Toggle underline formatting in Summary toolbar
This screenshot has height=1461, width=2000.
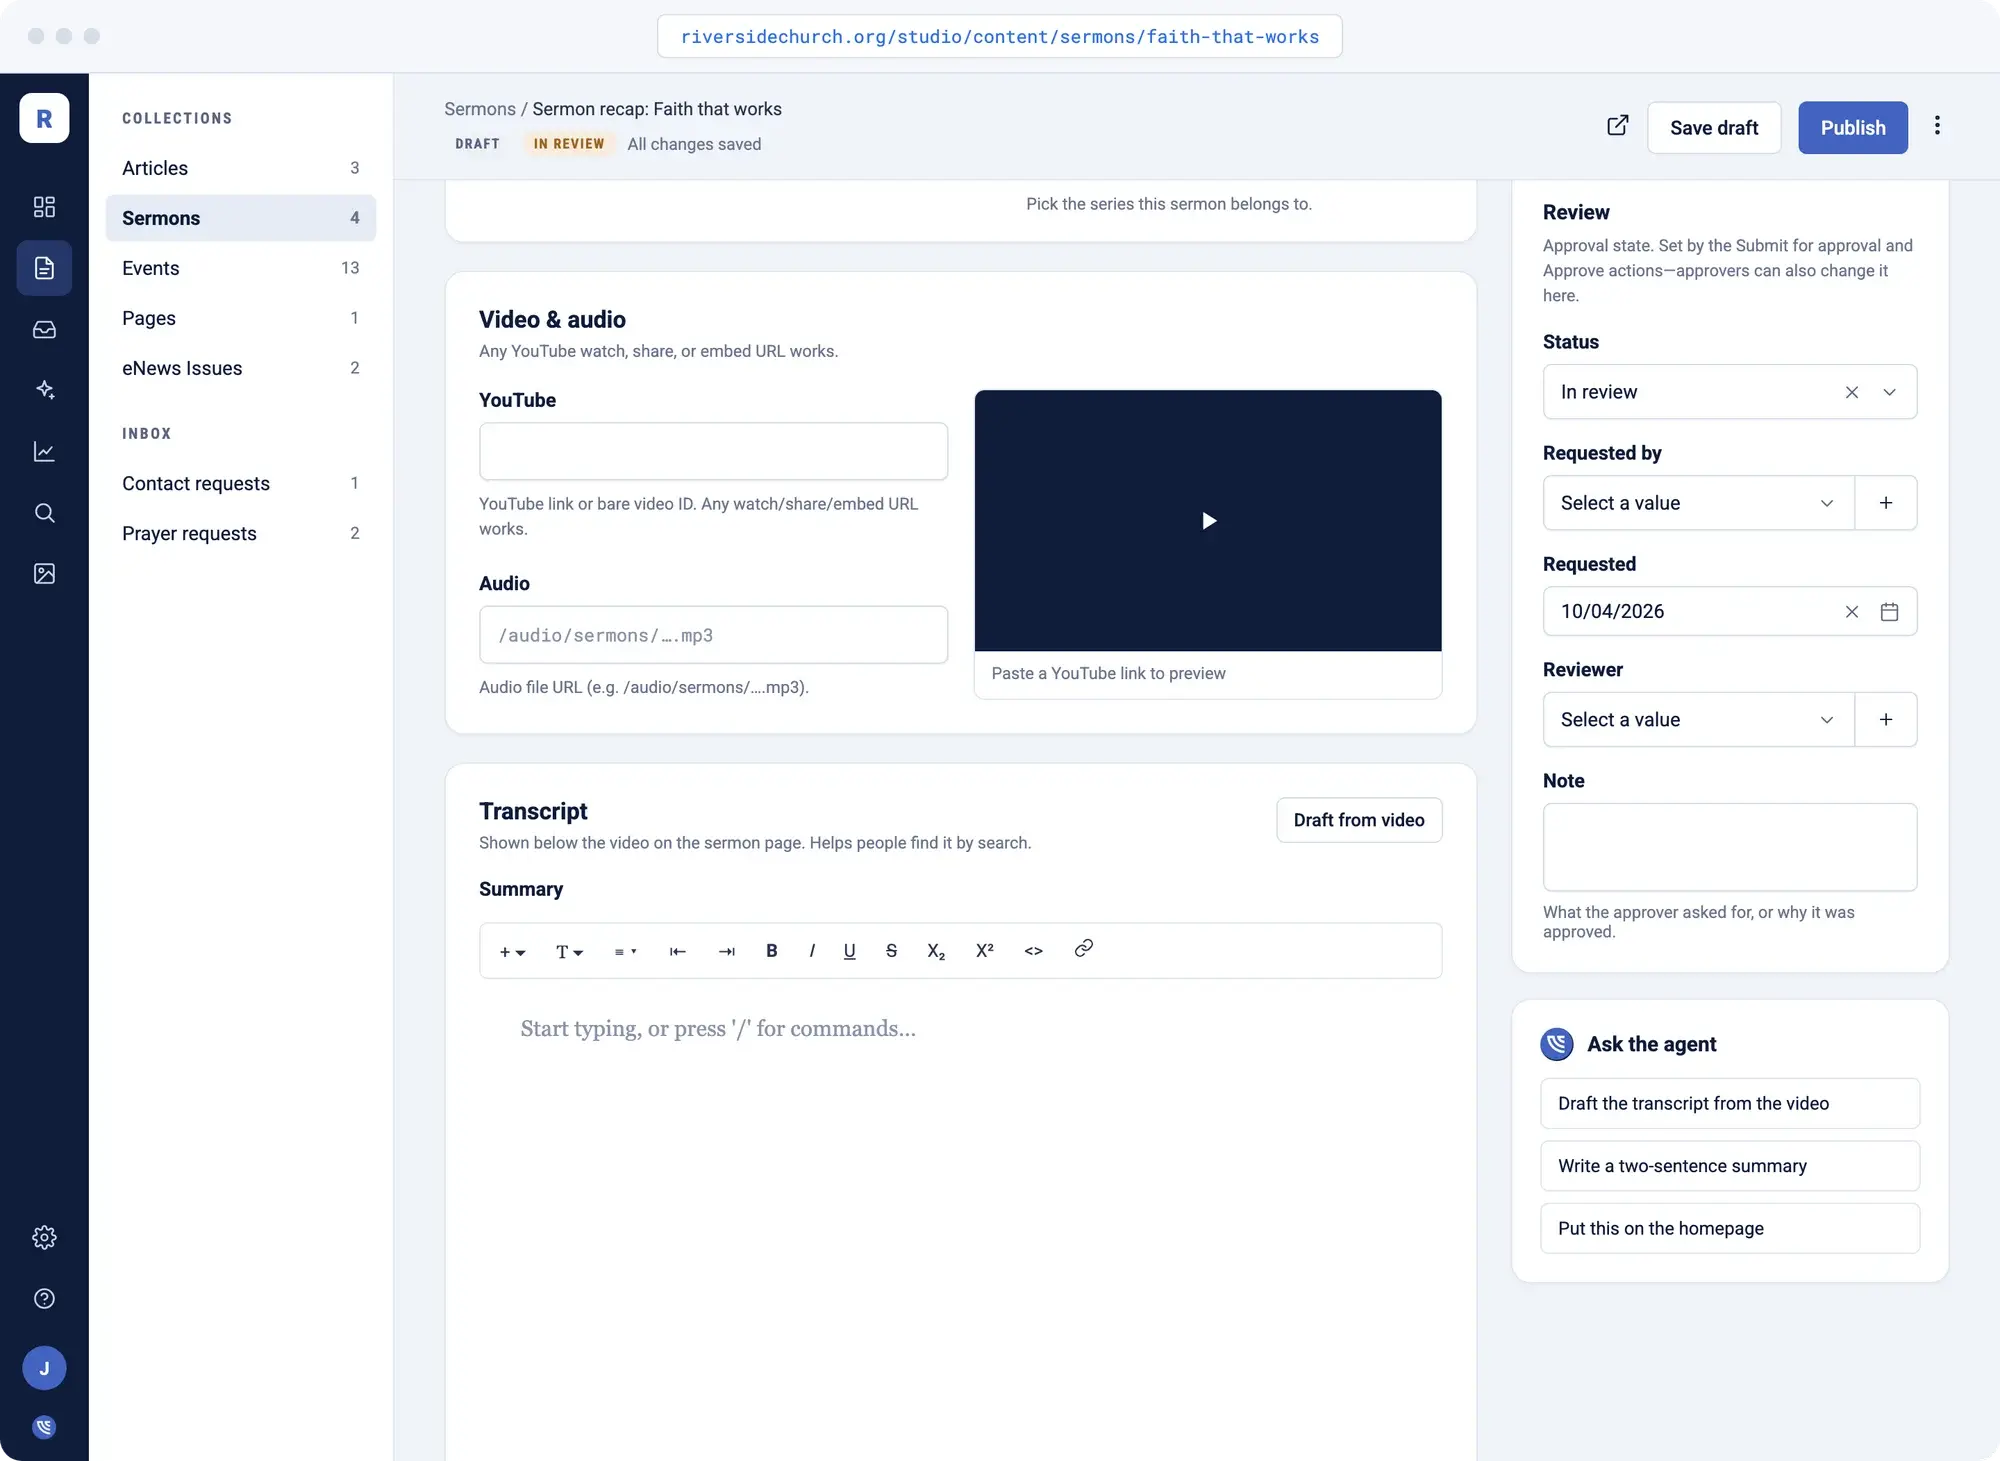pyautogui.click(x=849, y=951)
